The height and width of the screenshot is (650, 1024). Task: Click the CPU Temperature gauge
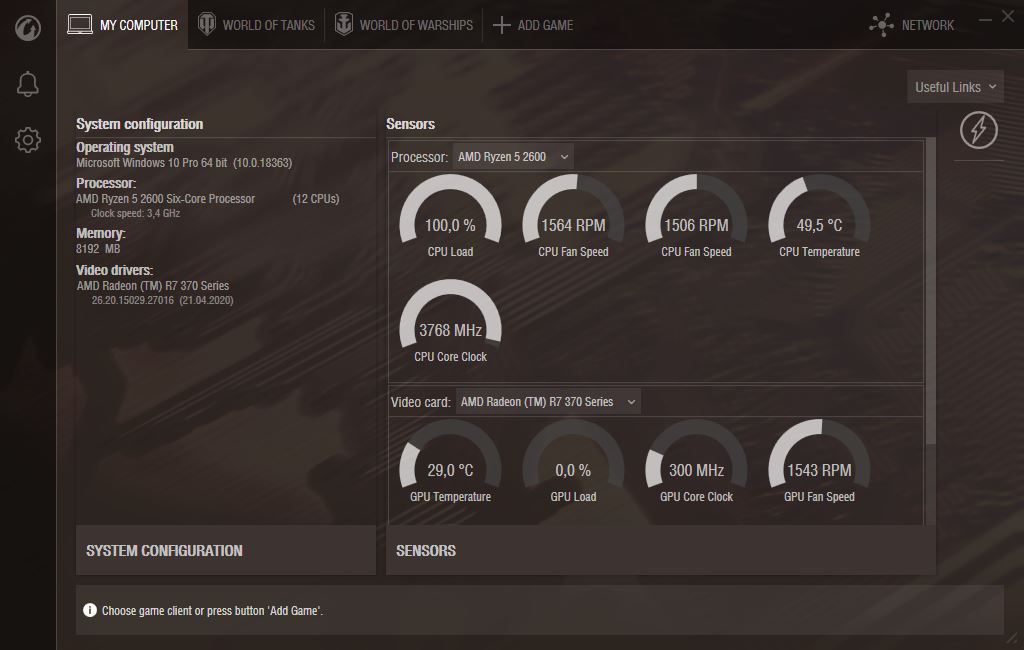tap(819, 216)
